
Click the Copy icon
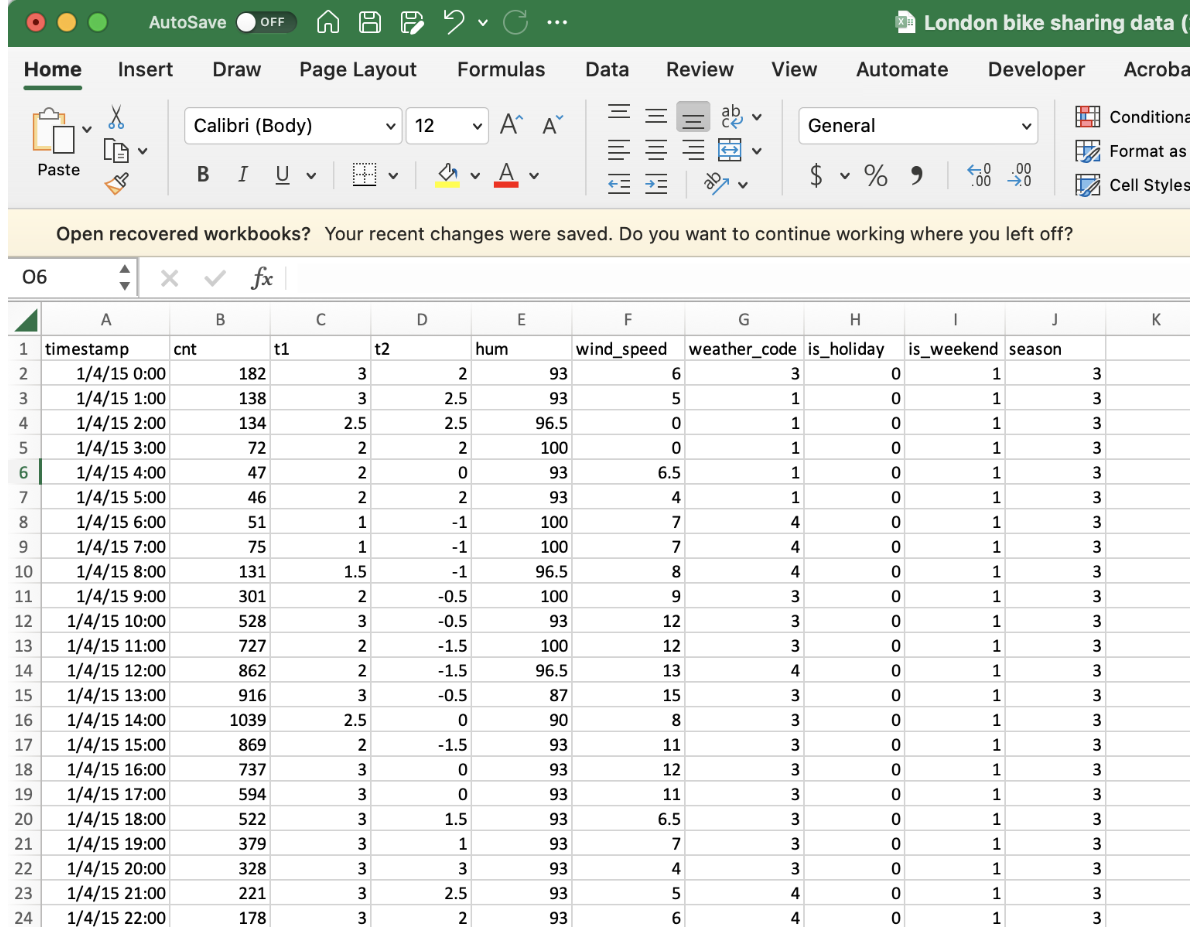click(117, 151)
